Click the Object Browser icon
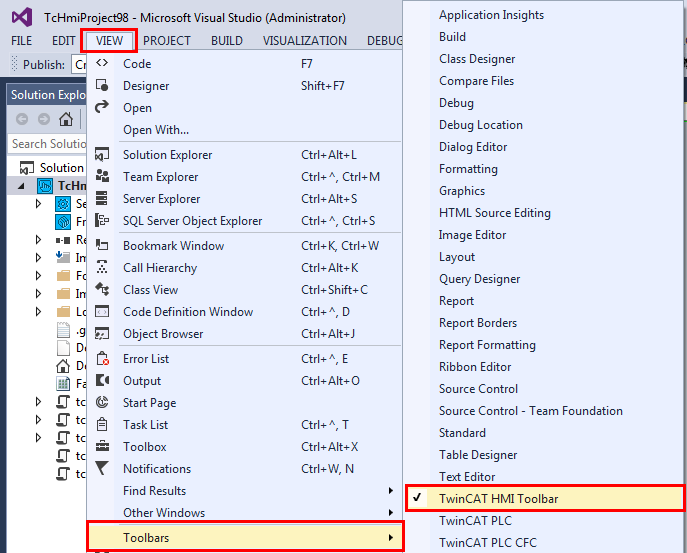 coord(102,333)
